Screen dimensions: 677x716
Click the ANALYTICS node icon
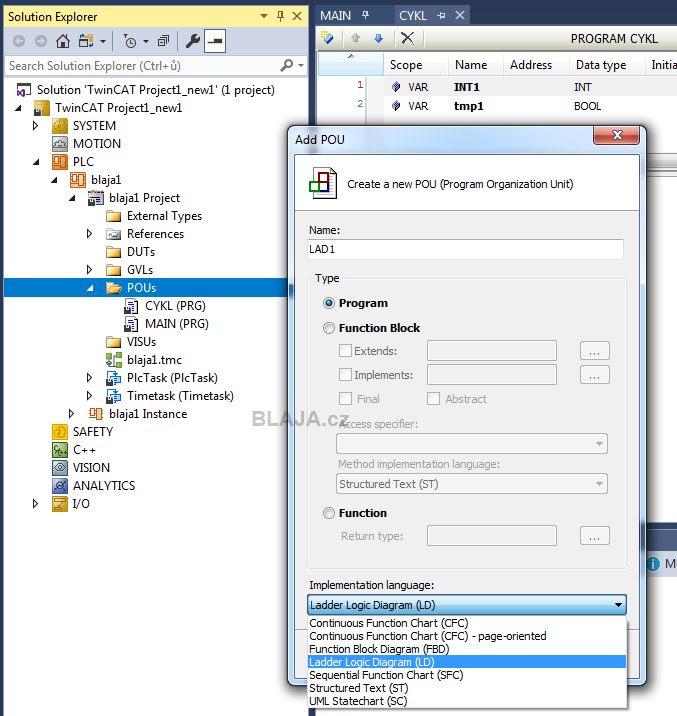[60, 486]
